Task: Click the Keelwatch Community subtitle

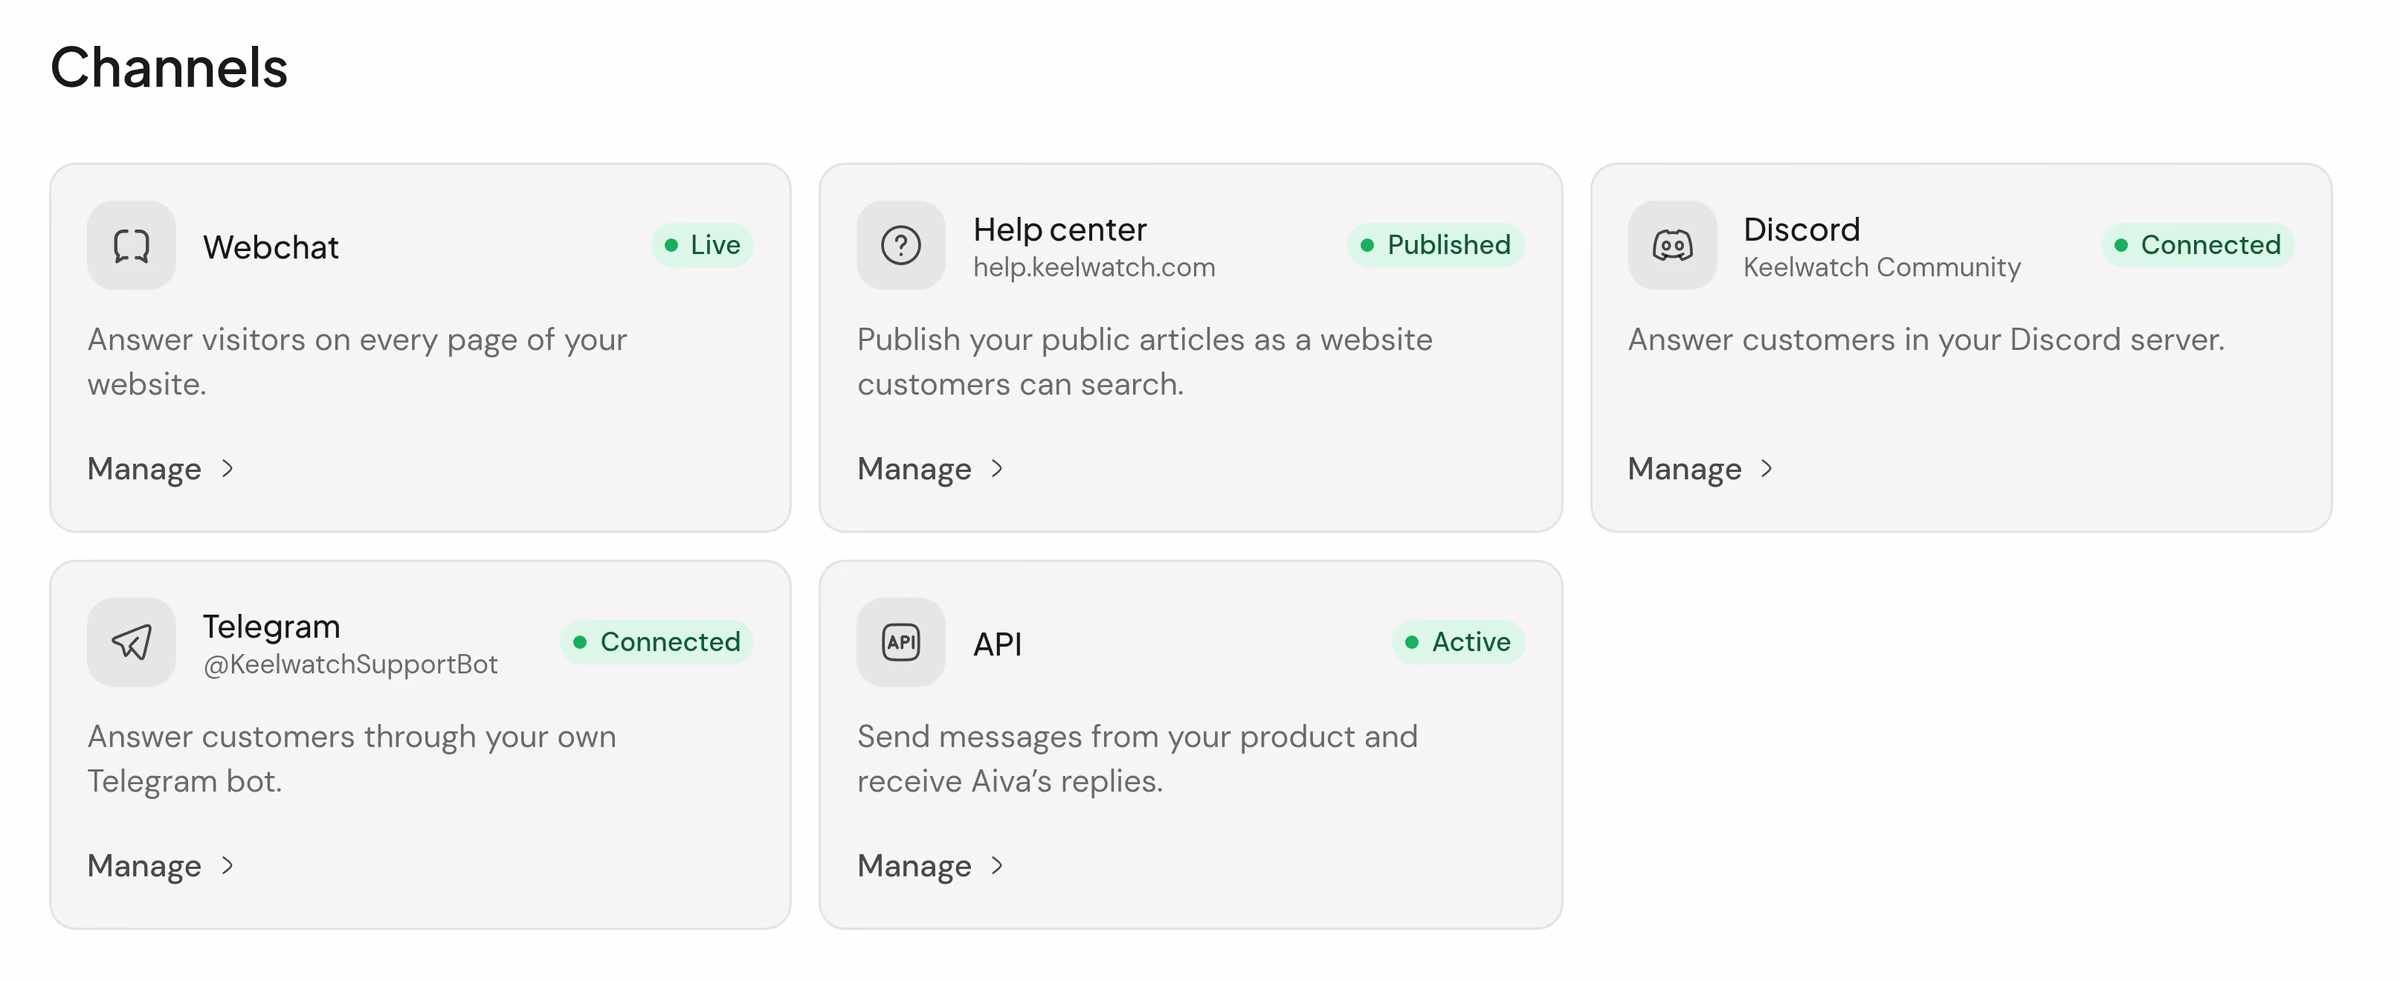Action: point(1882,268)
